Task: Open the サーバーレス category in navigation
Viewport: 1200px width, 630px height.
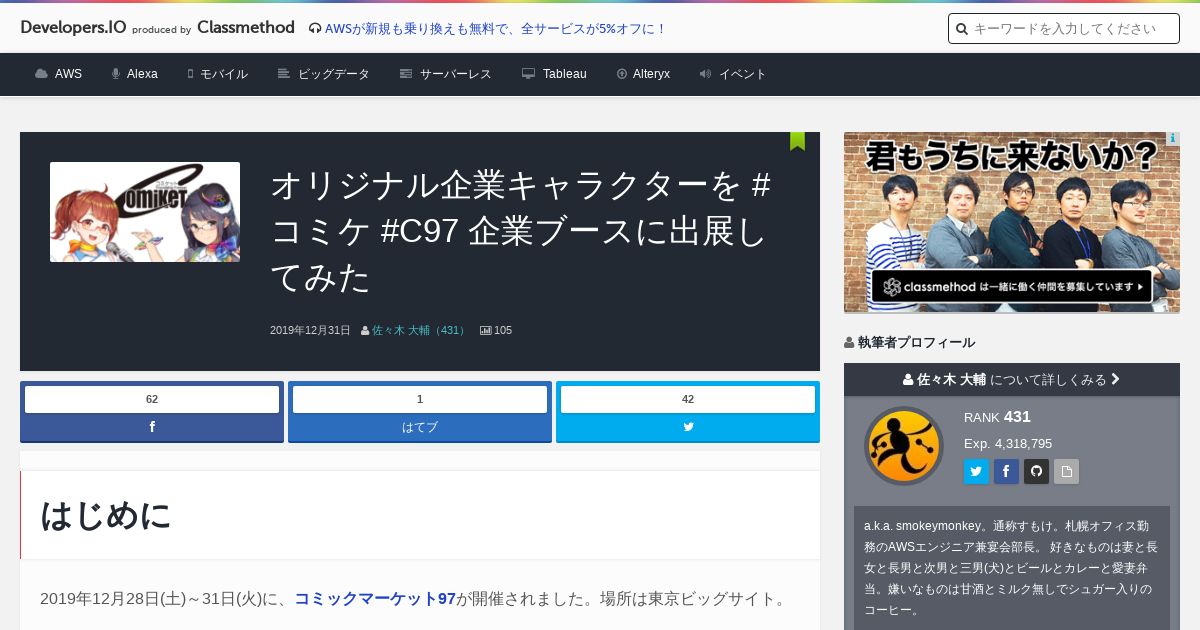Action: tap(456, 74)
